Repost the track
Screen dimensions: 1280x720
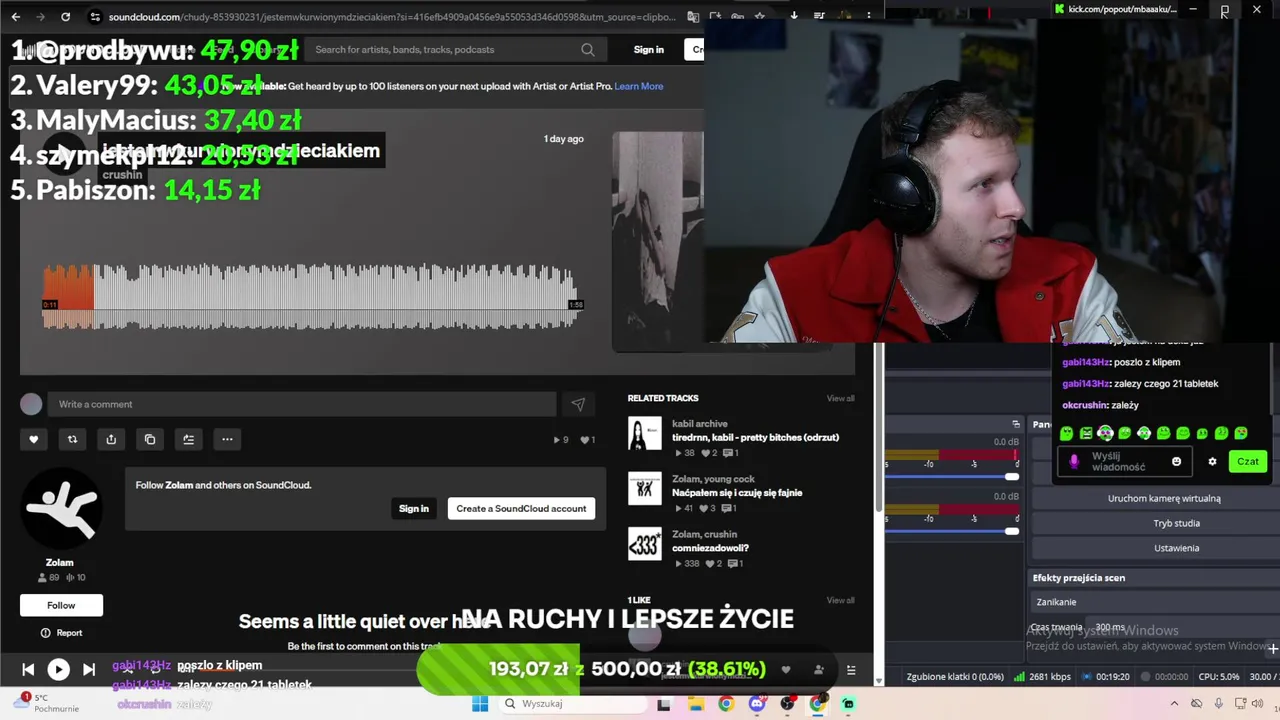[72, 439]
